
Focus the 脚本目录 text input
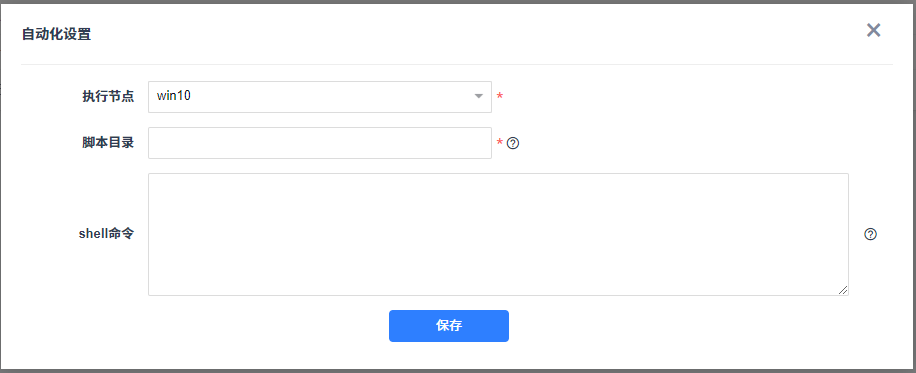(320, 143)
